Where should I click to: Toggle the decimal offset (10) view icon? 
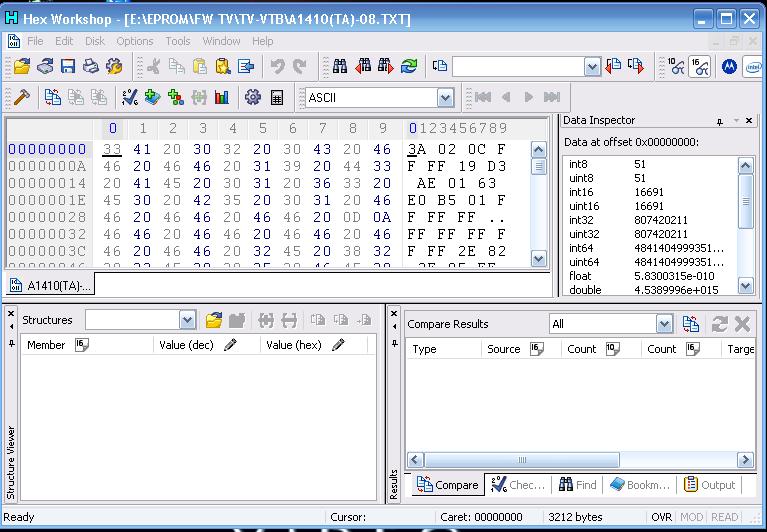click(x=676, y=66)
